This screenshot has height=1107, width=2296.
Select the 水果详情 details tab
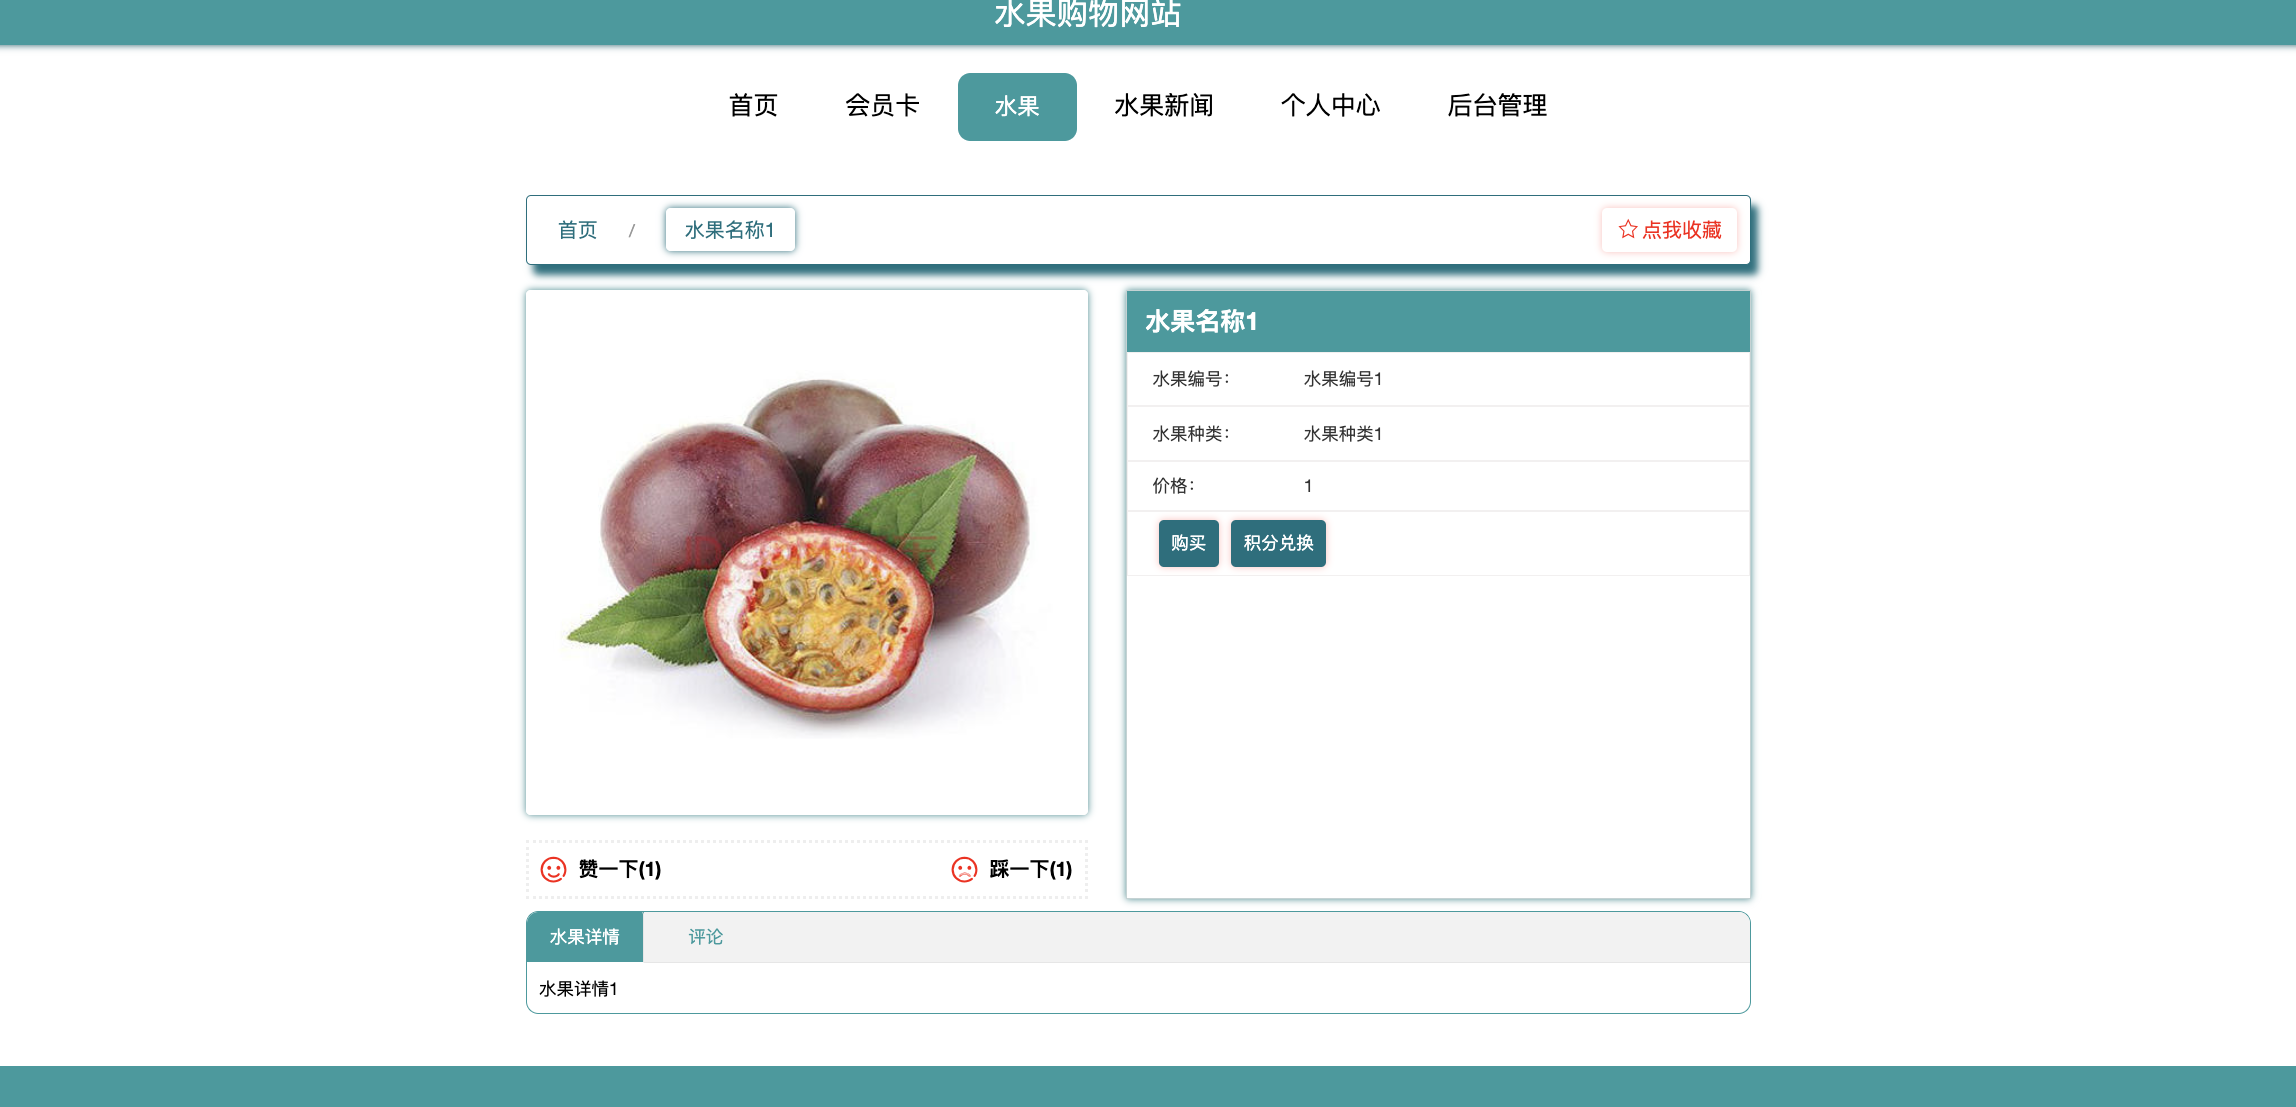point(584,936)
